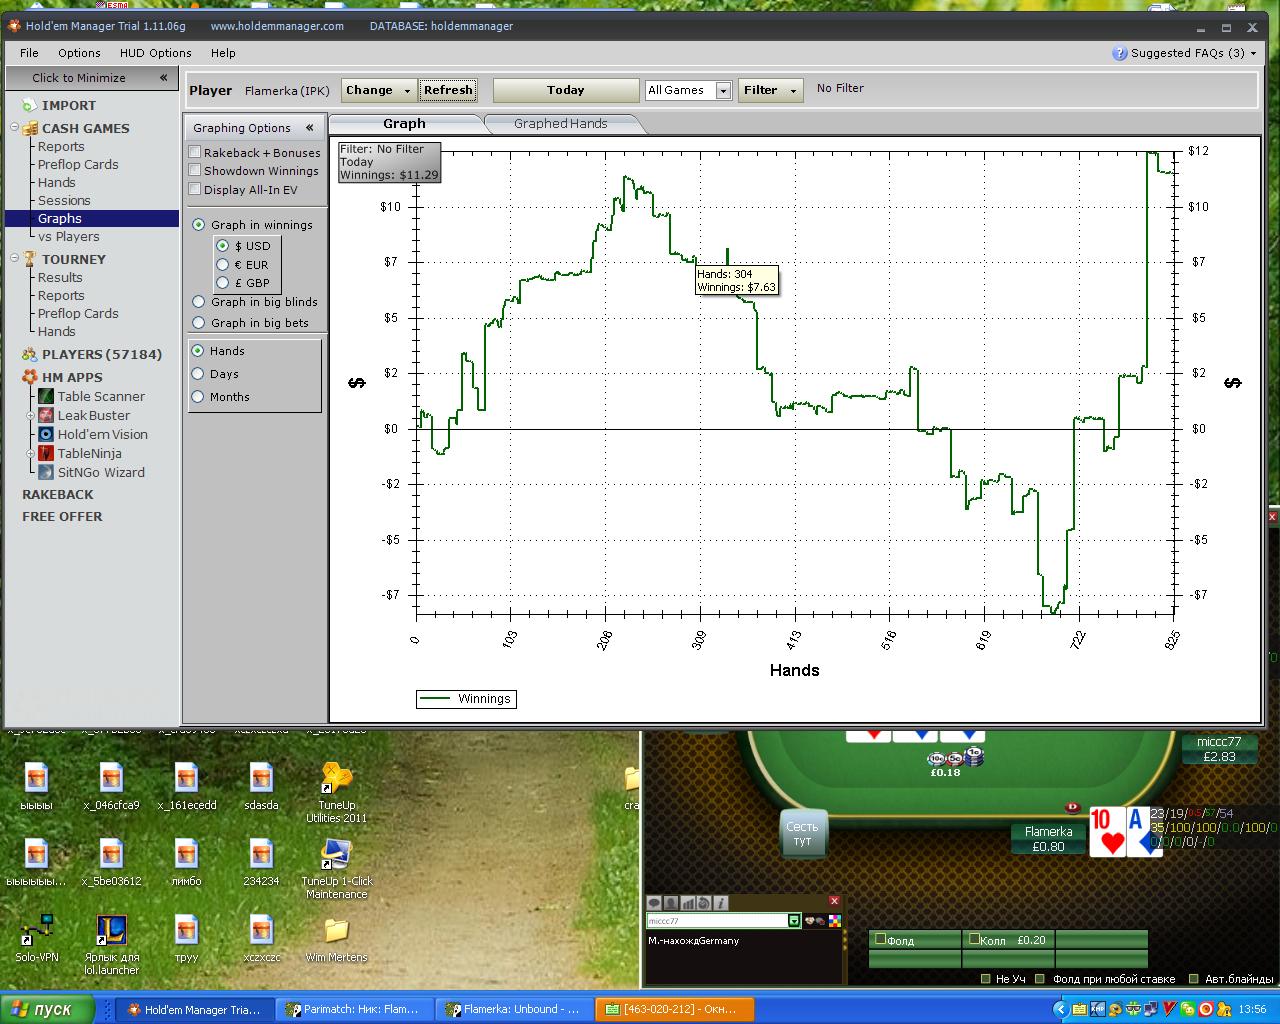Select the x_046cfca9 file icon

coord(111,786)
